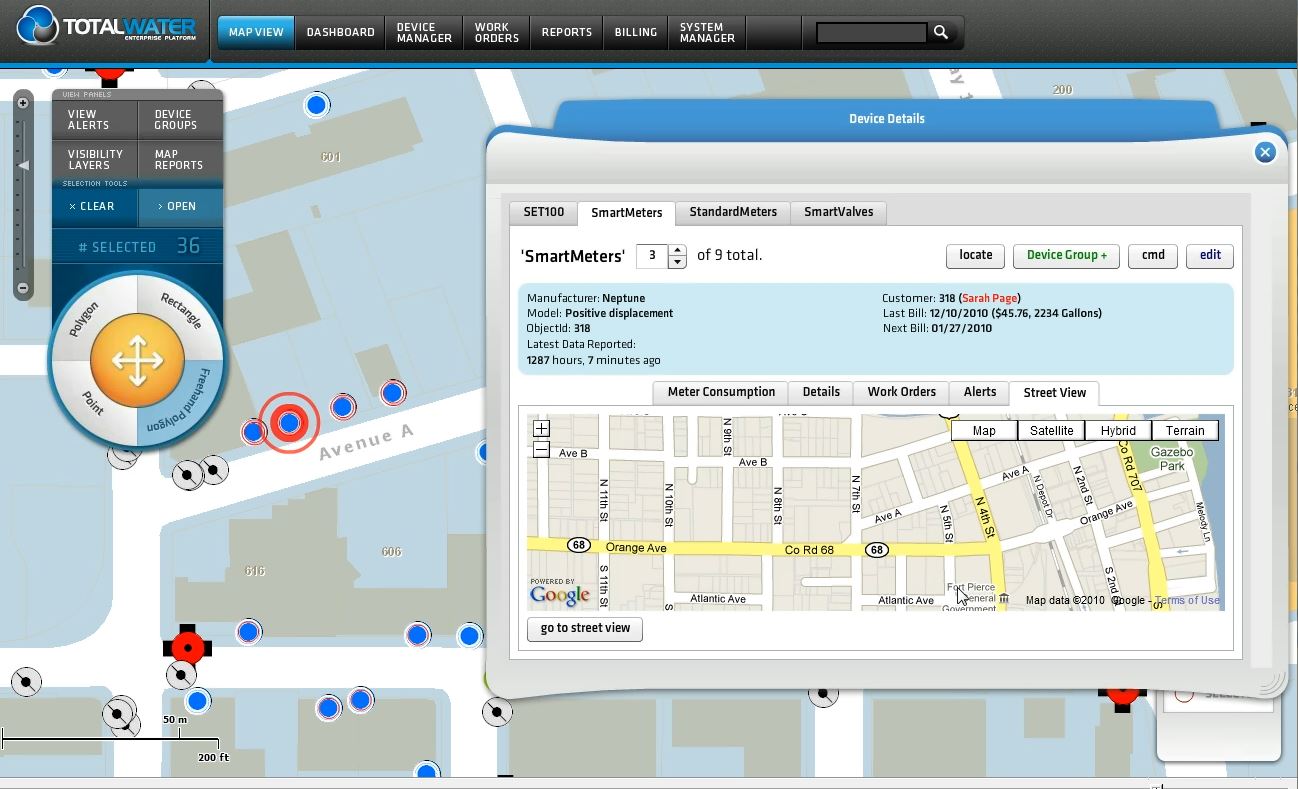The height and width of the screenshot is (789, 1298).
Task: Click the record number input field
Action: pos(652,256)
